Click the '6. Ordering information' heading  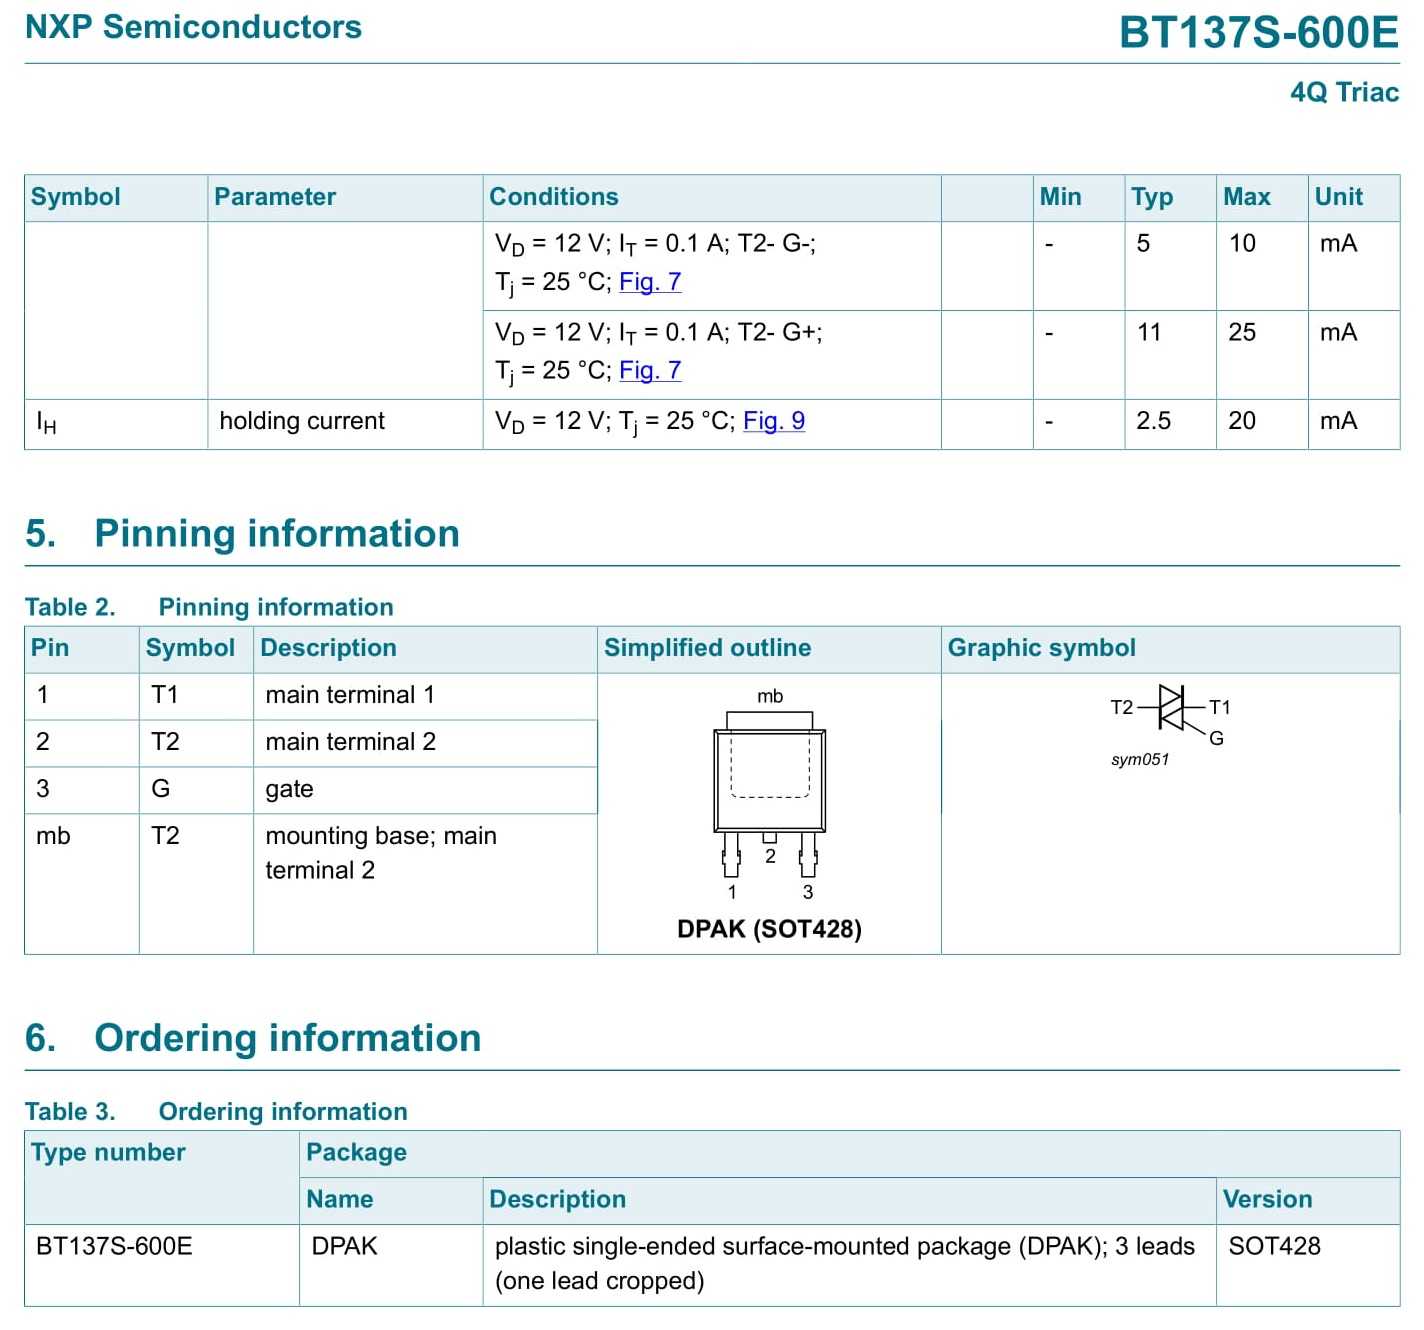pyautogui.click(x=253, y=1038)
